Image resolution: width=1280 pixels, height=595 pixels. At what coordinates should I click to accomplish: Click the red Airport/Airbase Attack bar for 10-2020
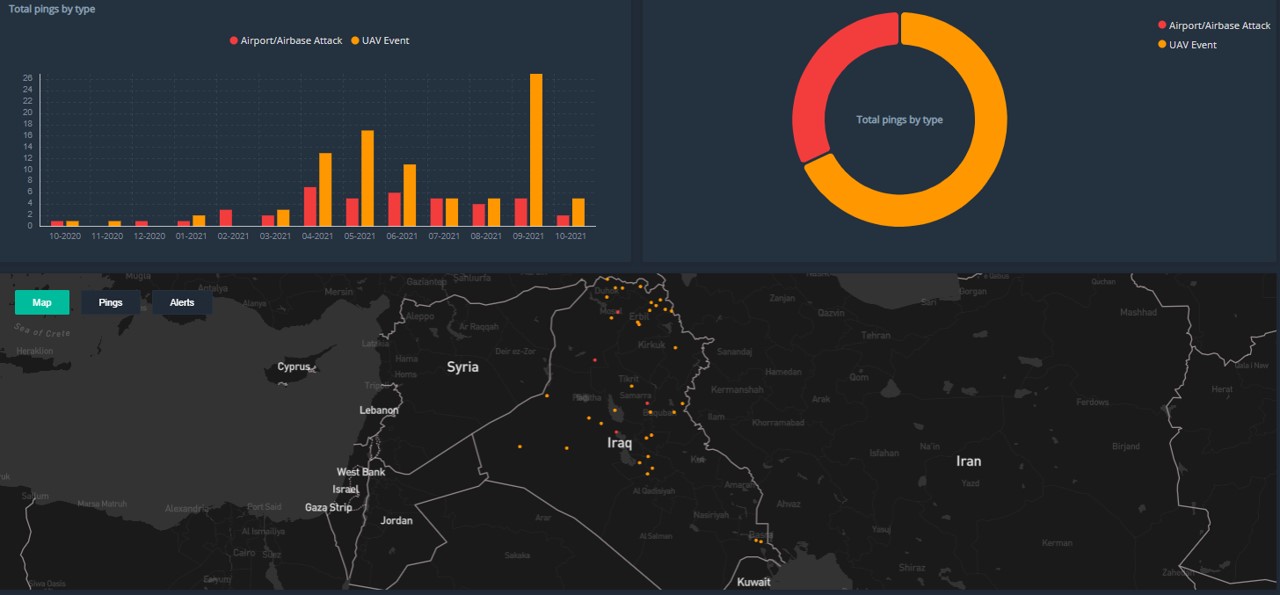click(57, 223)
